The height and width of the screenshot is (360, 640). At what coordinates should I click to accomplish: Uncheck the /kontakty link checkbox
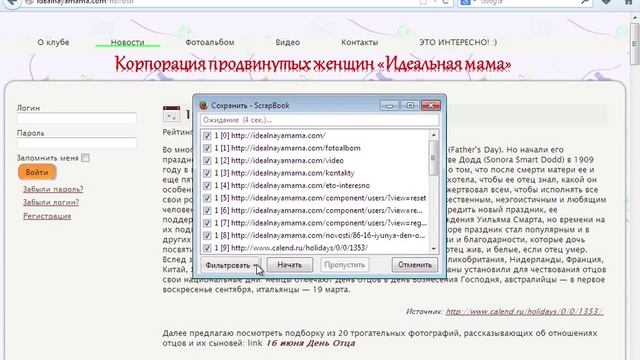(207, 173)
